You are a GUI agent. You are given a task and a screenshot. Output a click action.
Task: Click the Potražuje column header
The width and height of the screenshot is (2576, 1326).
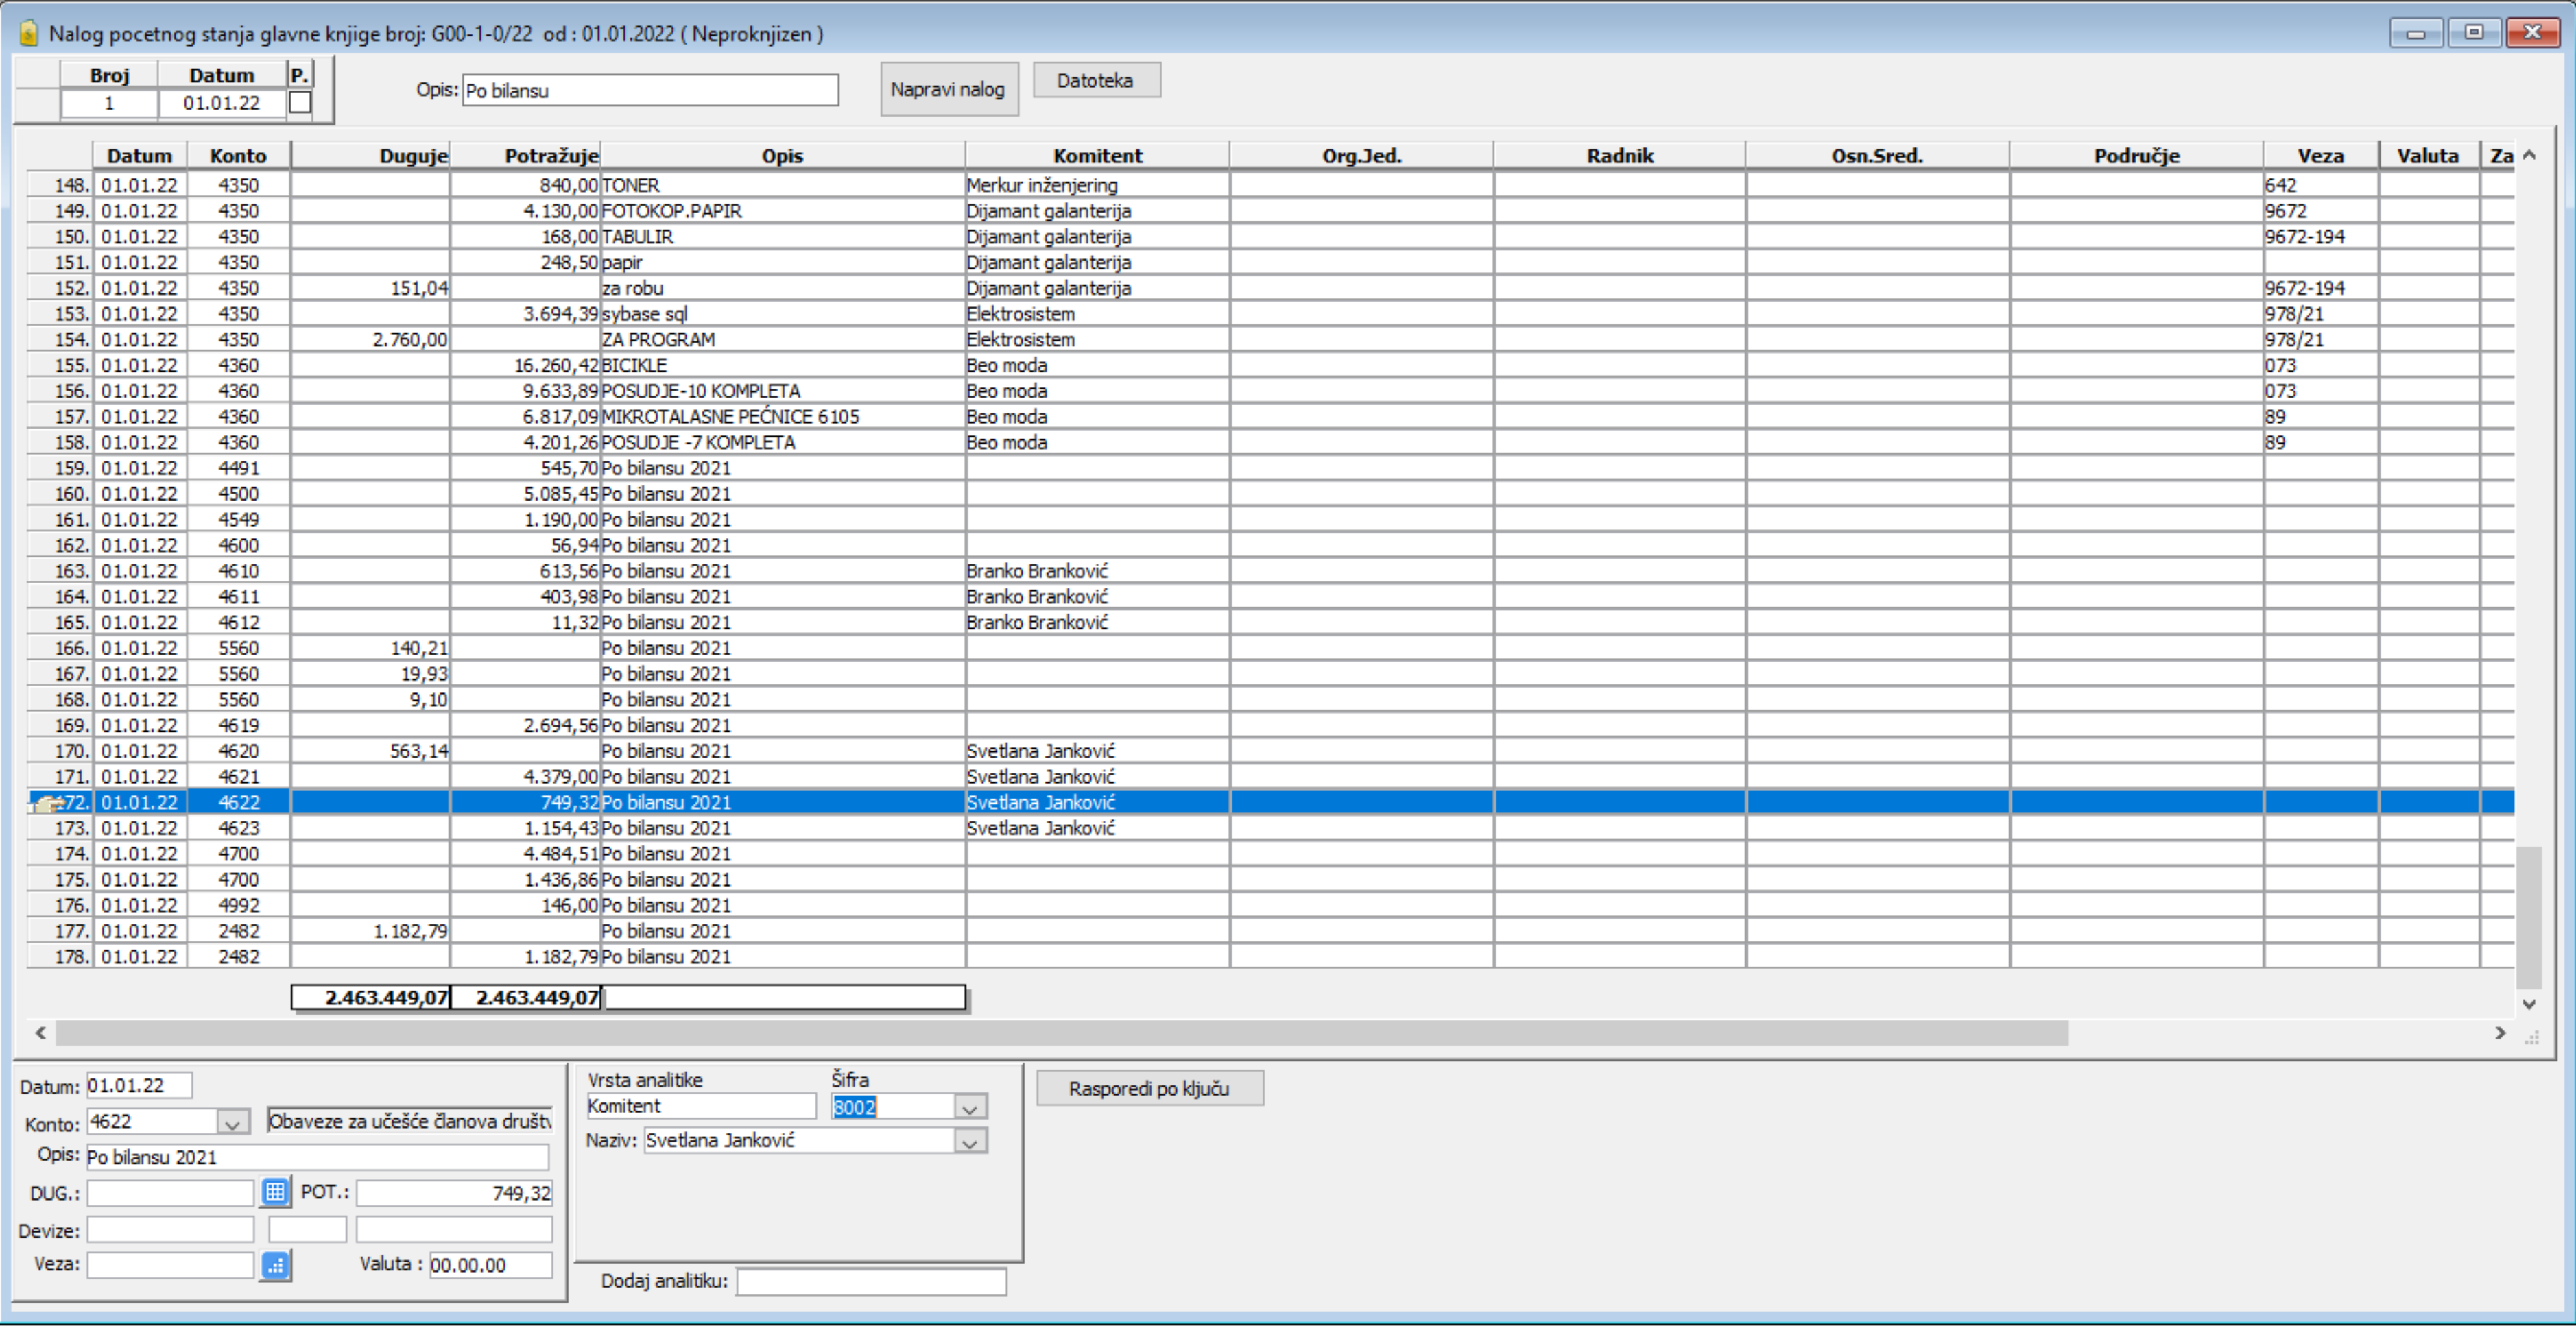(550, 156)
